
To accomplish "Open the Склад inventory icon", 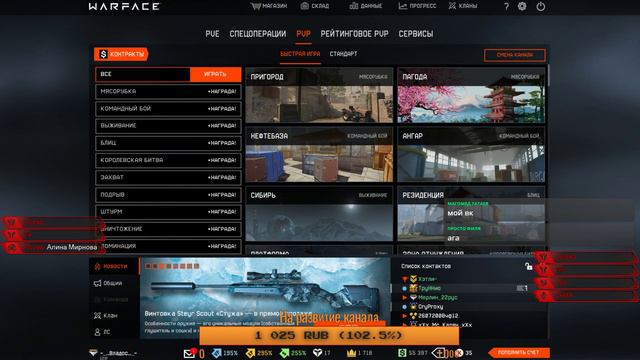I will coord(304,6).
